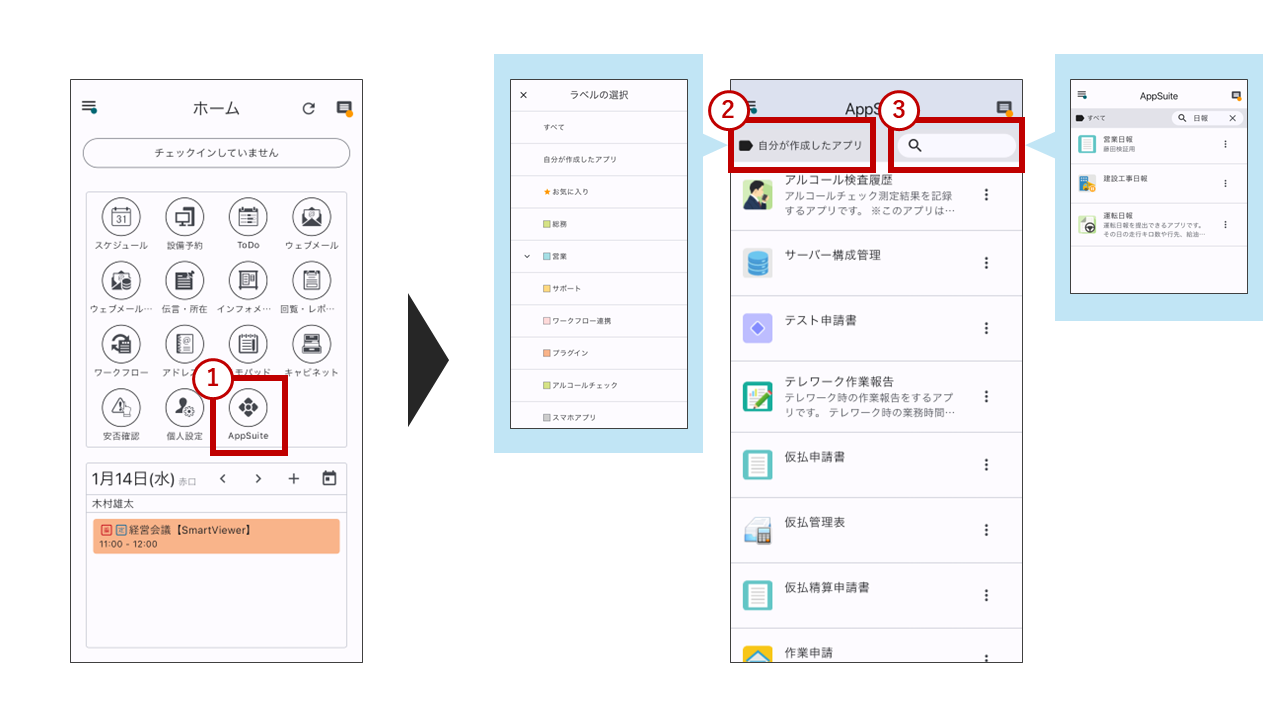1280x720 pixels.
Task: Open the Schedule (スケジュール) calendar icon
Action: tap(121, 217)
